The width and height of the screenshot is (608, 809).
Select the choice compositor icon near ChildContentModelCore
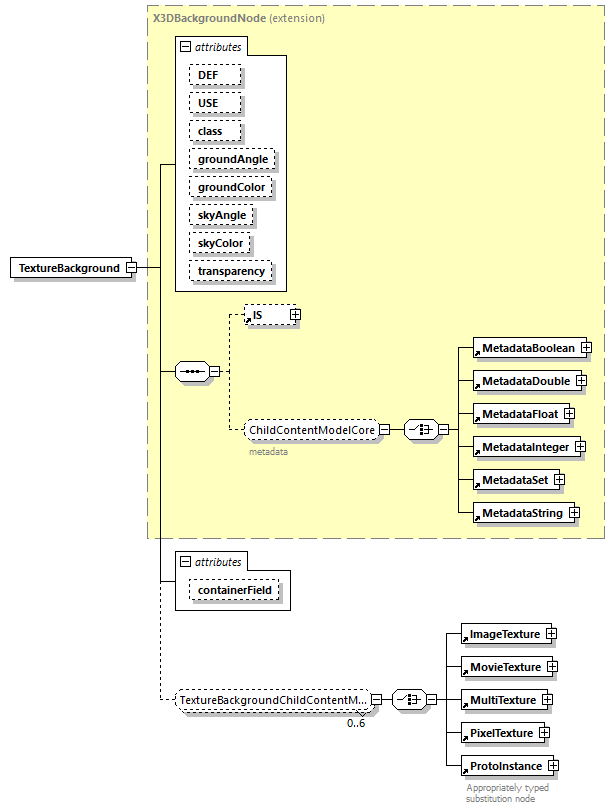coord(421,429)
